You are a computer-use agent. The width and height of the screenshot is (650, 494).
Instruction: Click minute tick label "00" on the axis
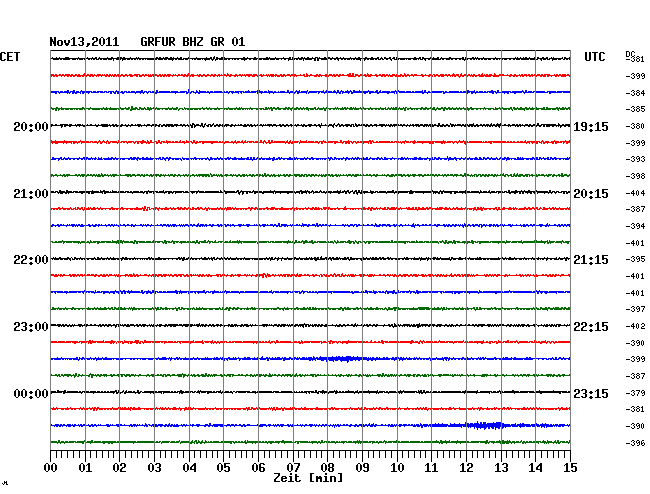[51, 468]
